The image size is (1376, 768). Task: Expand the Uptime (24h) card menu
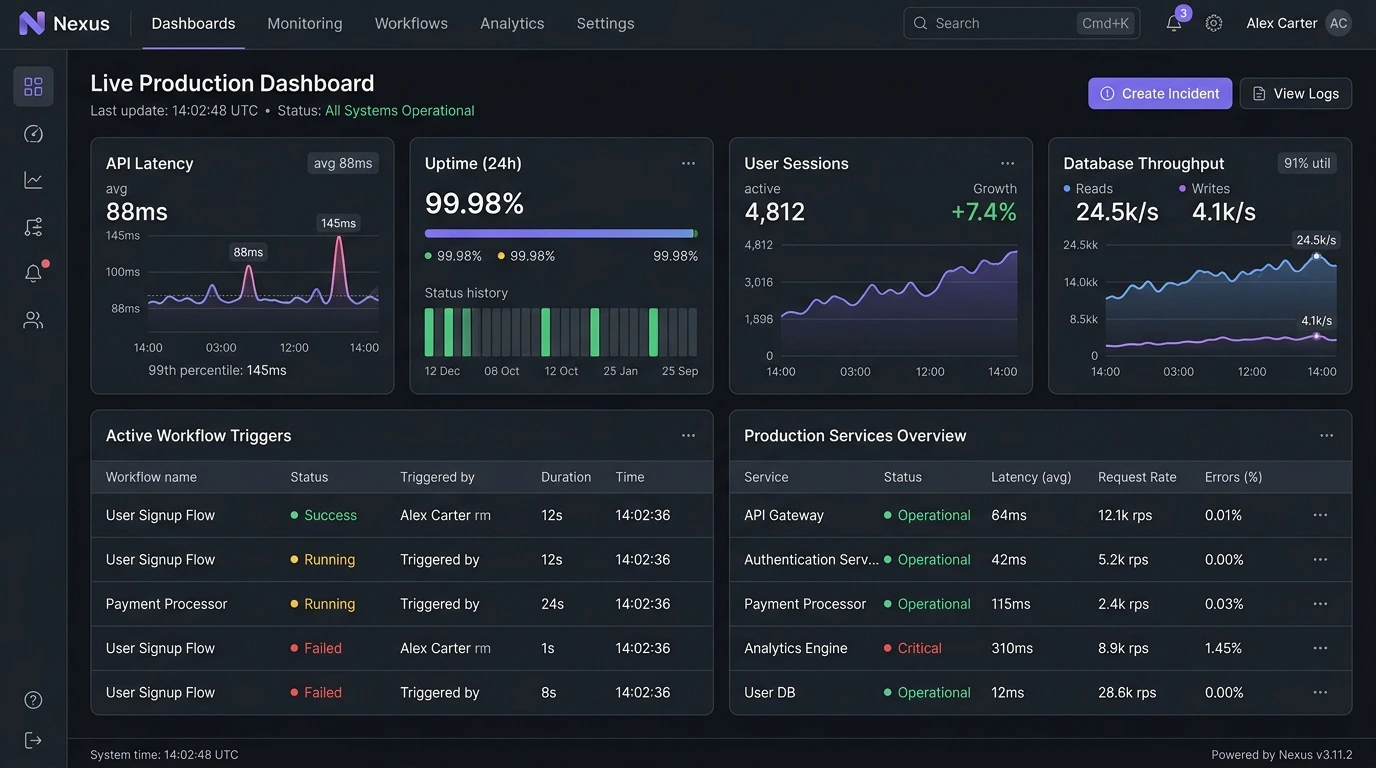coord(688,163)
